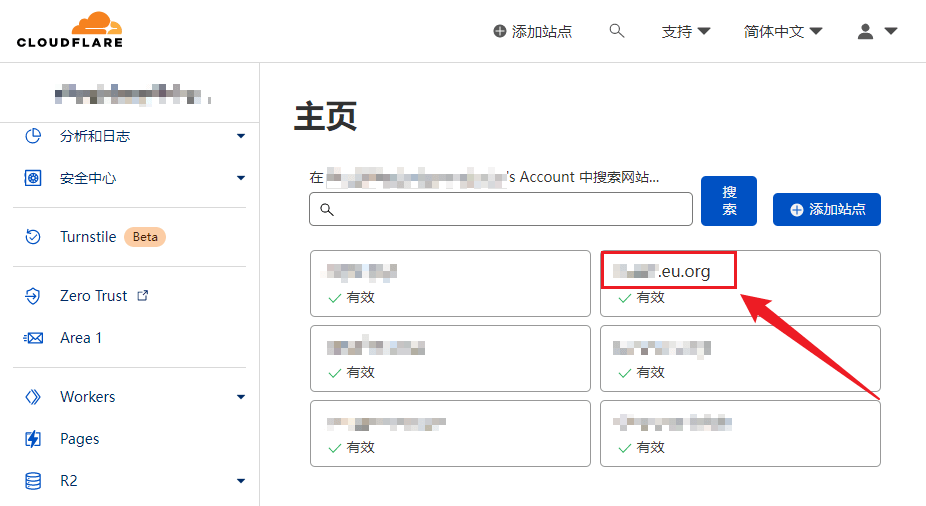Expand the R2 section arrow
926x506 pixels.
(241, 481)
